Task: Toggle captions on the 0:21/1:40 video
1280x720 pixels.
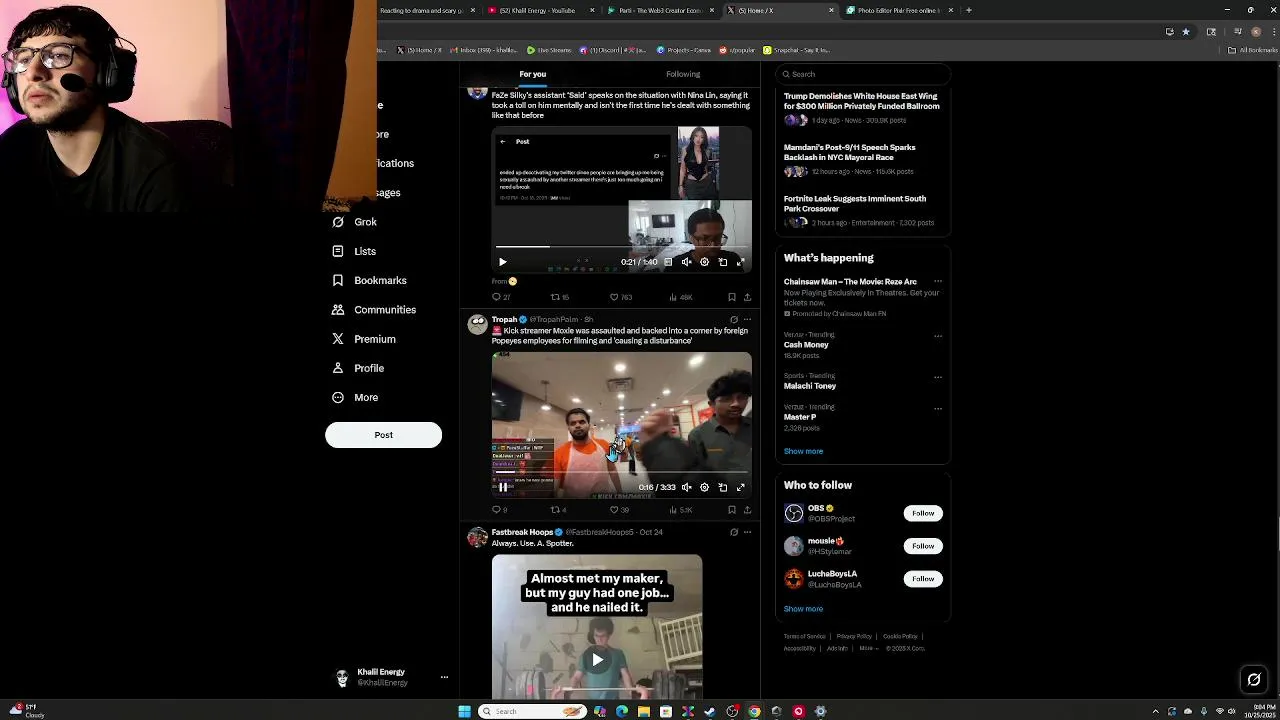Action: click(x=668, y=262)
